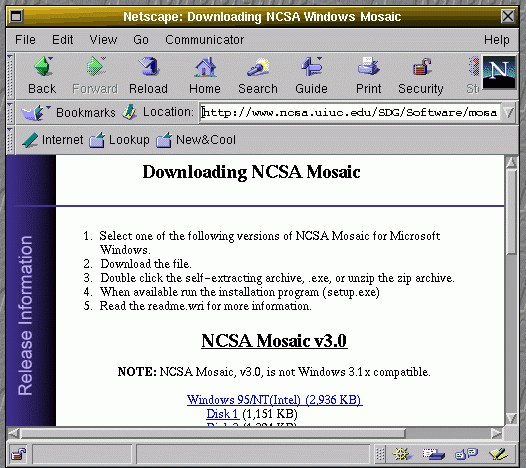Click the Forward navigation icon
The width and height of the screenshot is (526, 468).
pos(96,66)
